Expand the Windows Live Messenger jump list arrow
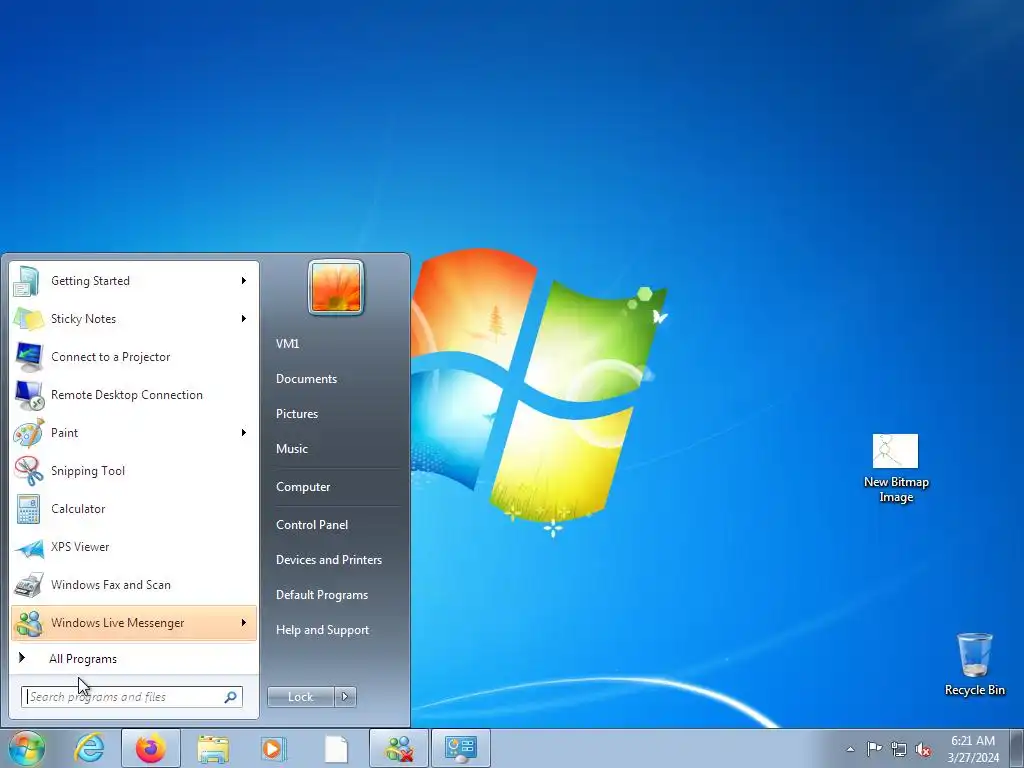 [244, 622]
